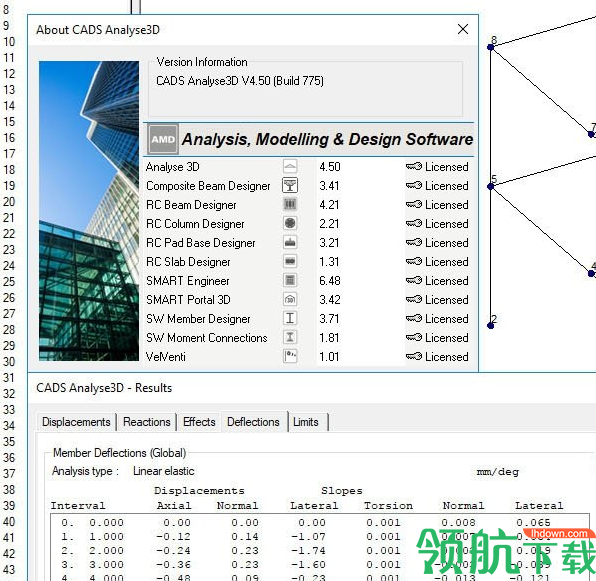Click the RC Column Designer name
This screenshot has width=596, height=581.
[195, 224]
